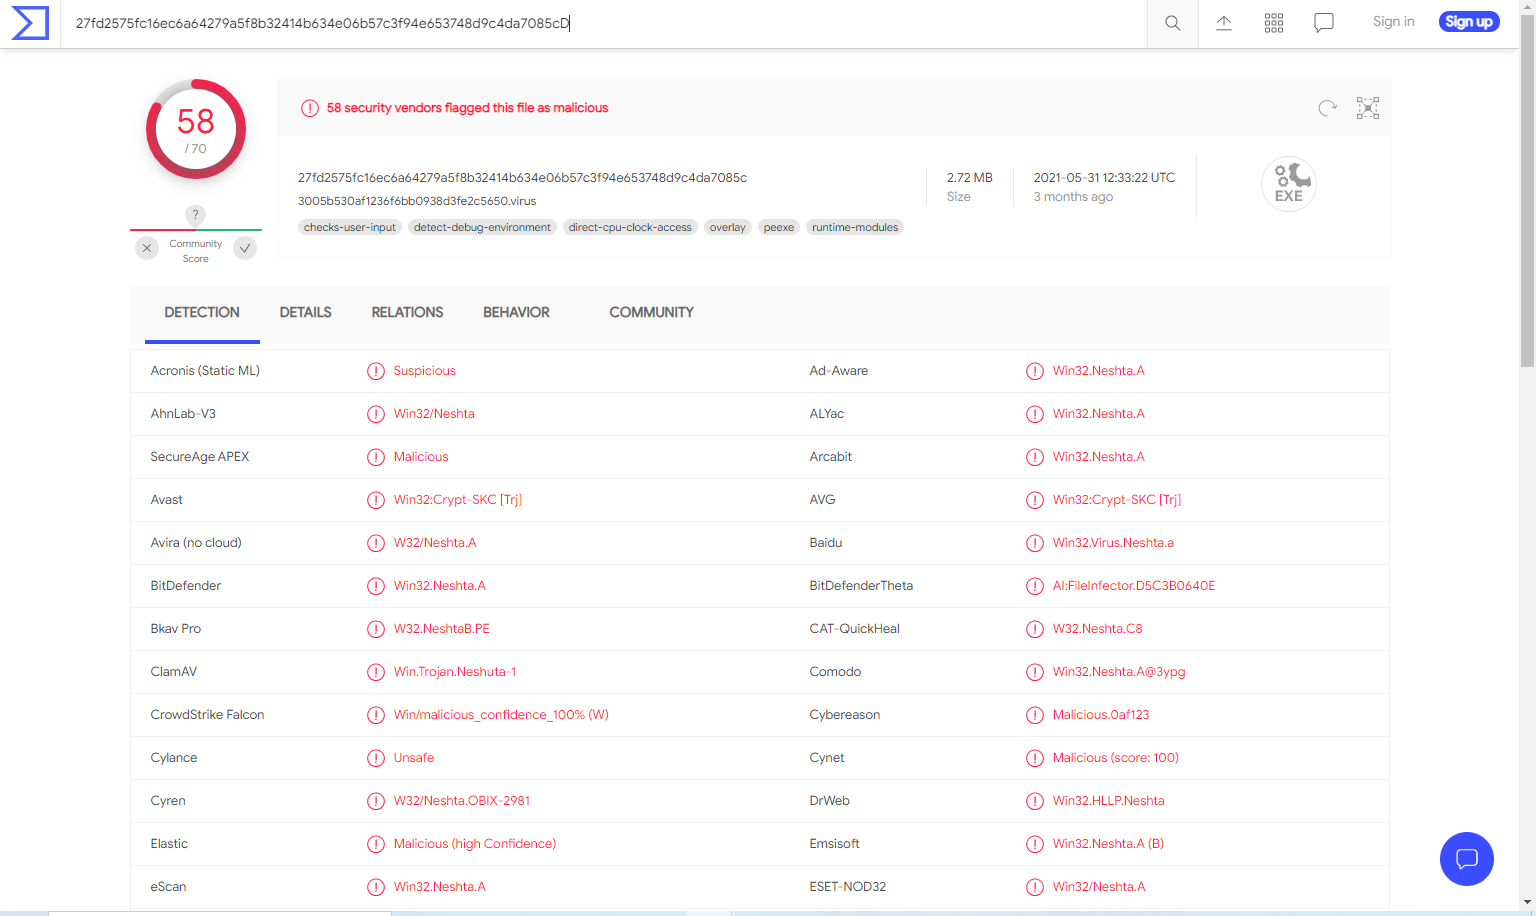Open the RELATIONS tab

click(407, 313)
